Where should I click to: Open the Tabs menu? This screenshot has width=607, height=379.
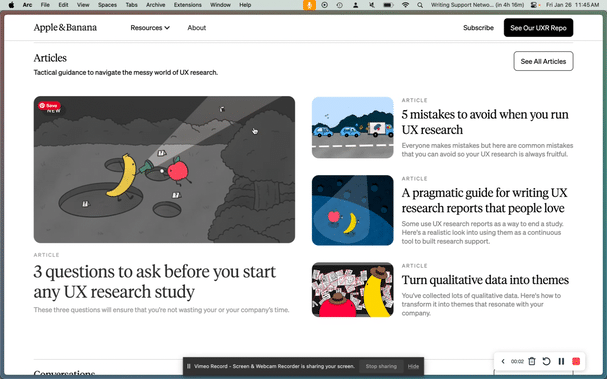131,5
